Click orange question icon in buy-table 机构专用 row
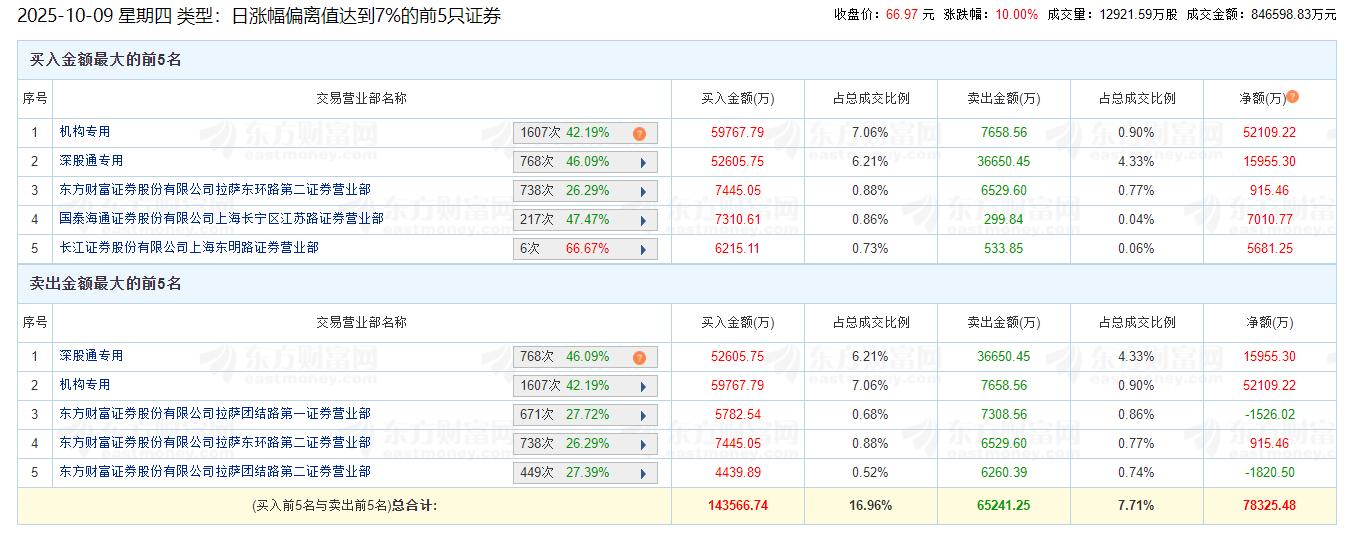Screen dimensions: 1347x537 [639, 133]
